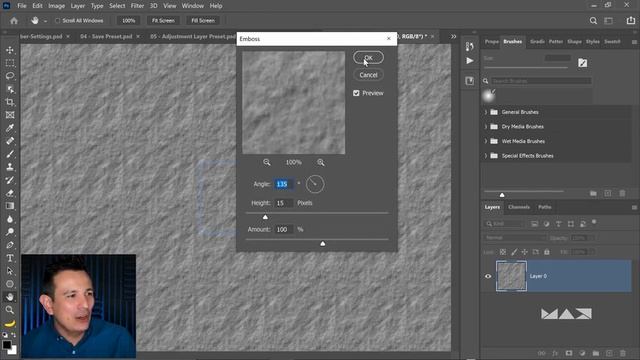The image size is (640, 360).
Task: Expand Dry Media Brushes folder
Action: (x=486, y=127)
